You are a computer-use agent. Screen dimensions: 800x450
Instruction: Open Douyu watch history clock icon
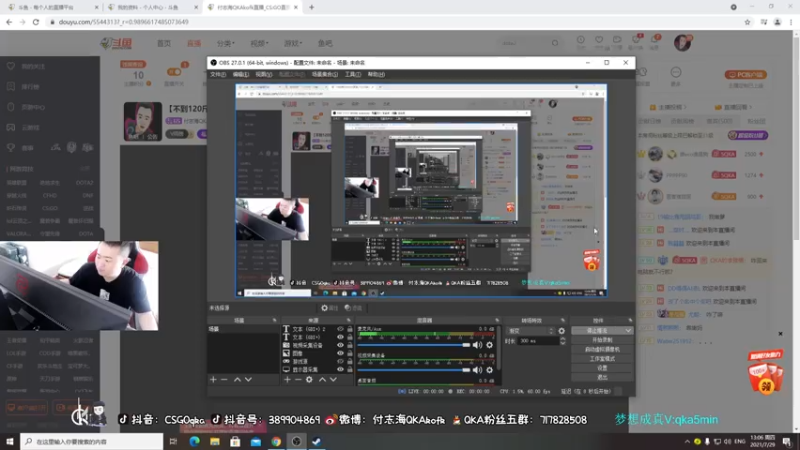point(581,40)
